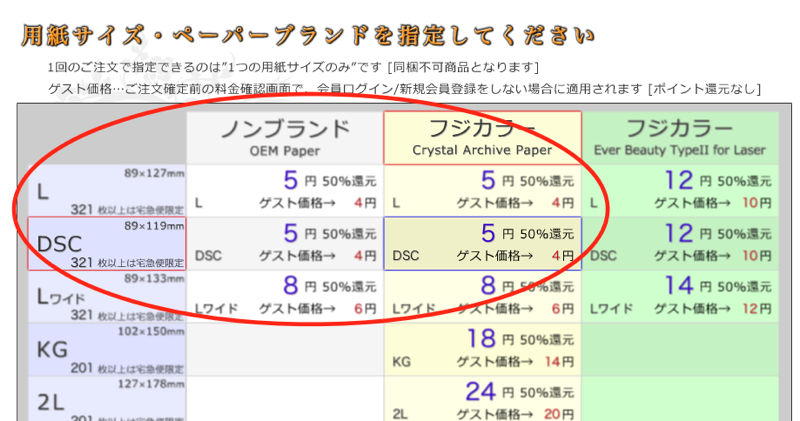Choose フジカラー Crystal Archive Paper column header
Viewport: 800px width, 421px height.
[x=483, y=137]
